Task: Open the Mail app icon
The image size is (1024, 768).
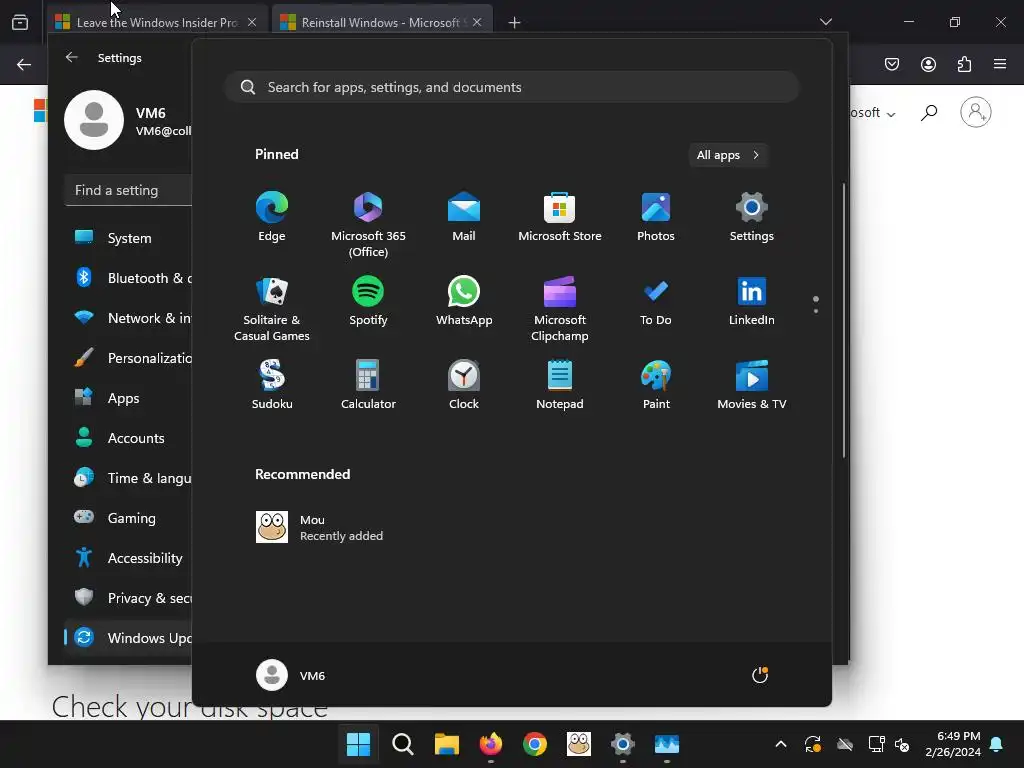Action: pos(464,217)
